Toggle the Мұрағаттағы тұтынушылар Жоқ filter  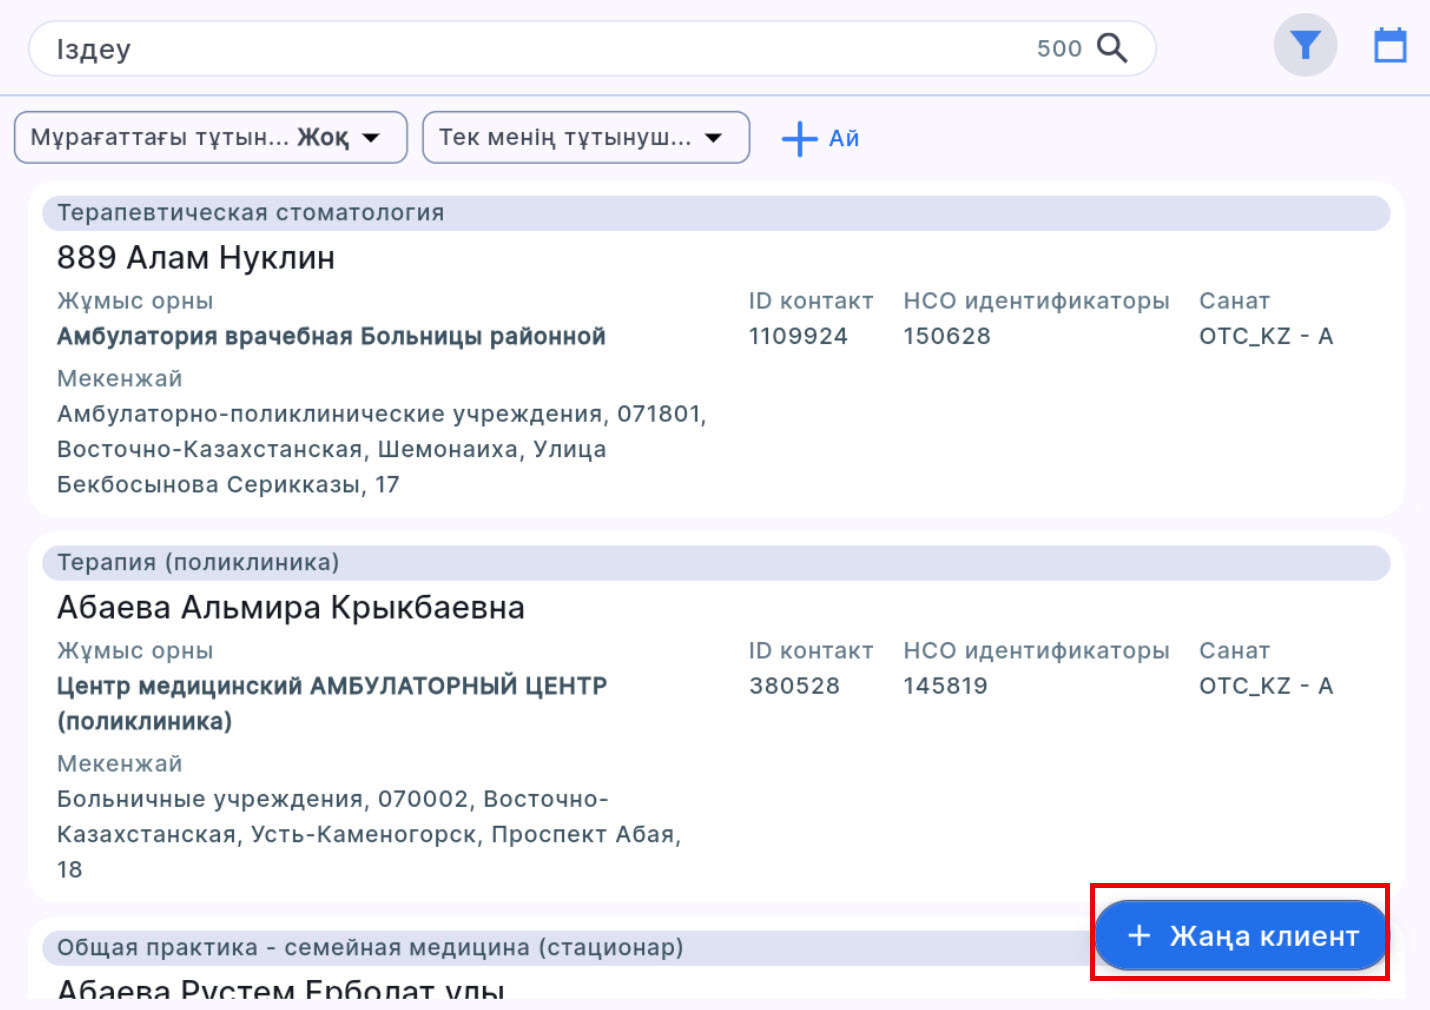[210, 137]
